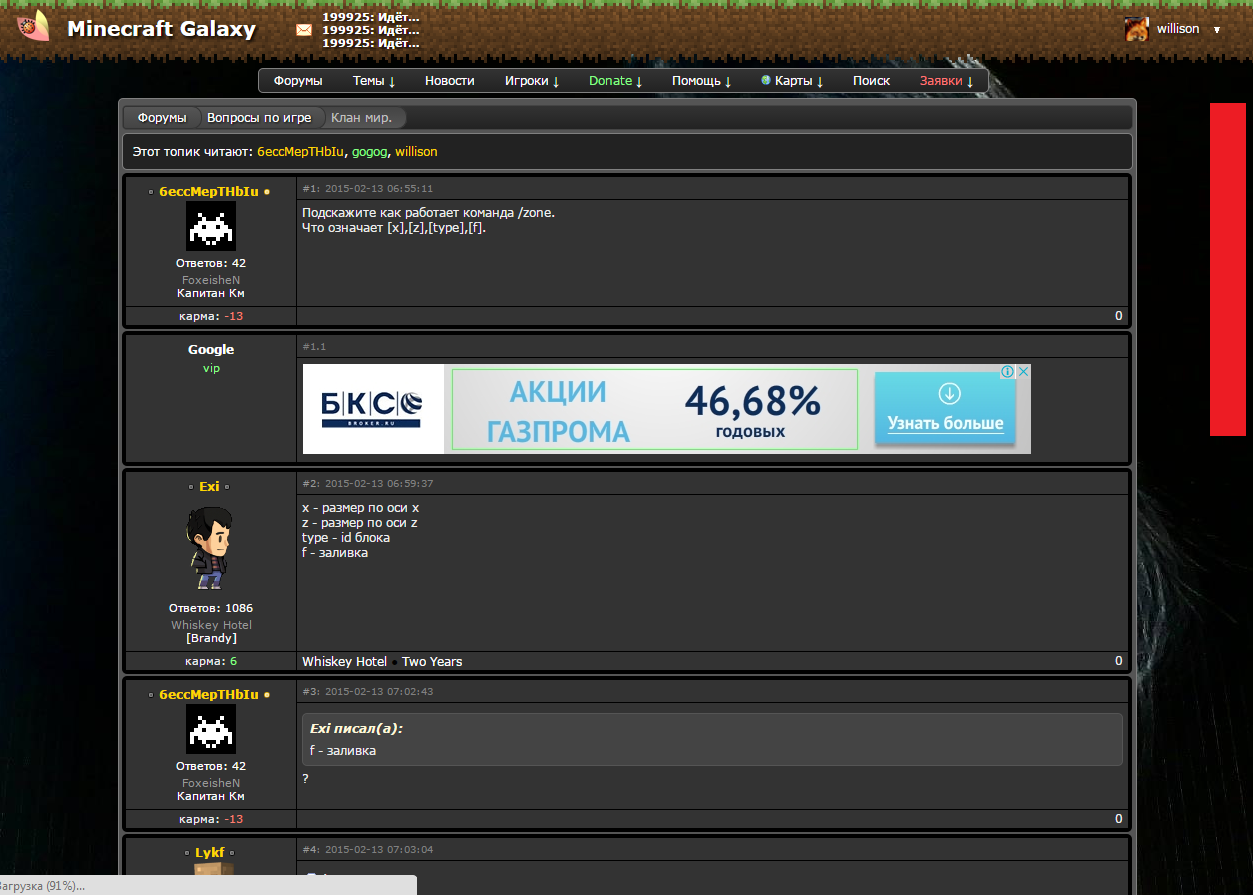Click the space invader avatar in post #1

coord(211,226)
